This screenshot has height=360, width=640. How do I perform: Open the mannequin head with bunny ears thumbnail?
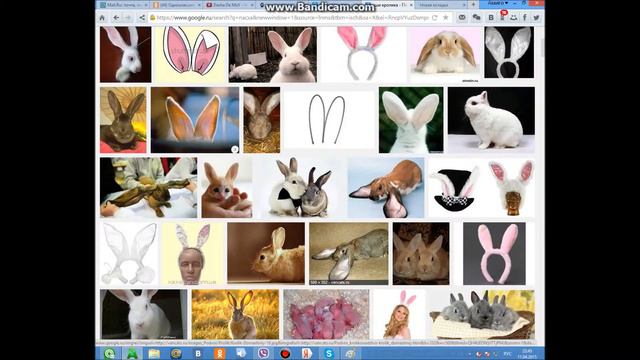[192, 253]
